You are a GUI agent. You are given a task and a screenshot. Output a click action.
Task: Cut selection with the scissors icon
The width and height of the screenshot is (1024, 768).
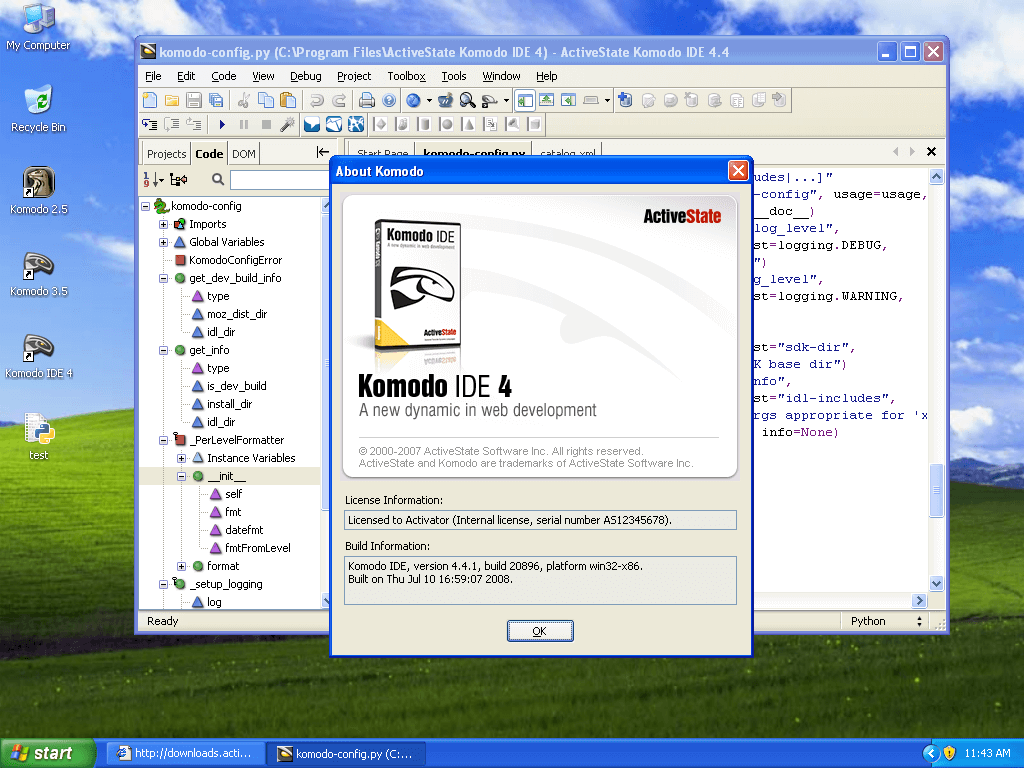(244, 100)
